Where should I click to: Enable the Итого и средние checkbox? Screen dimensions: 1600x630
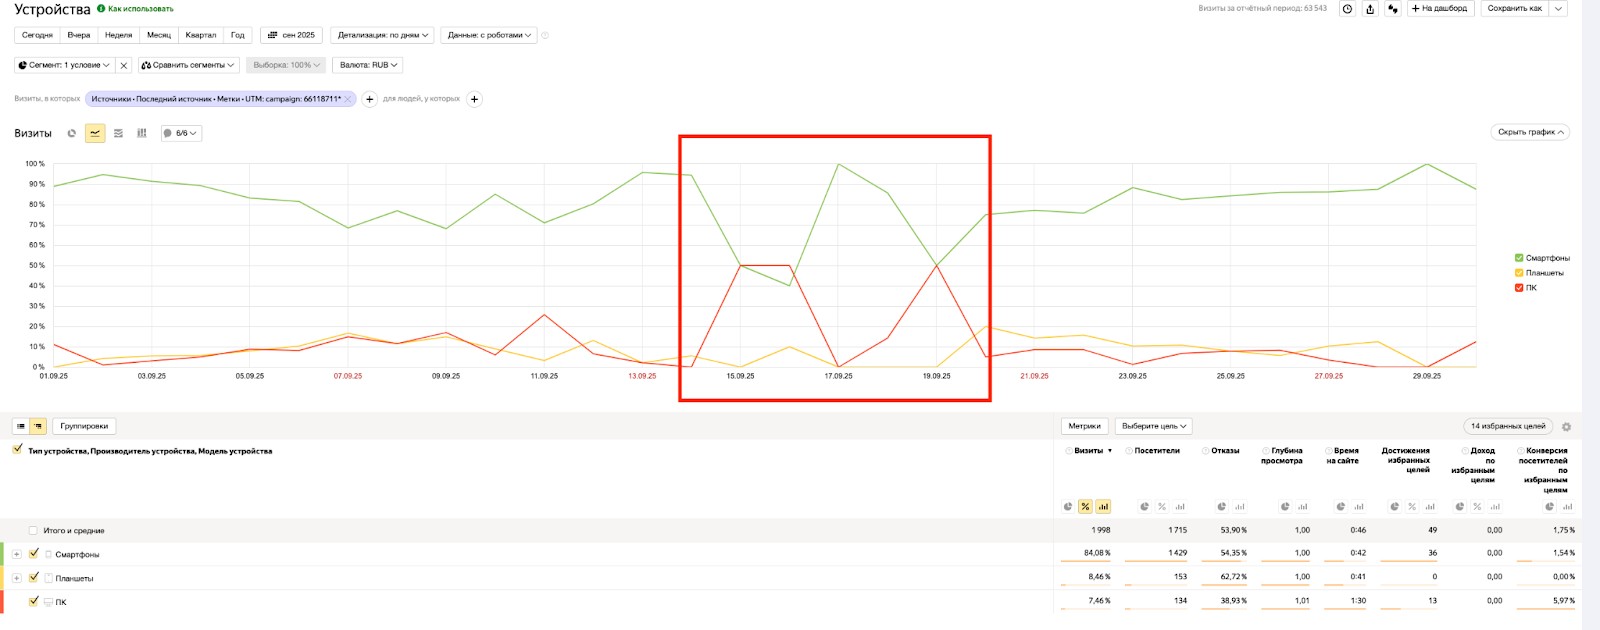33,531
